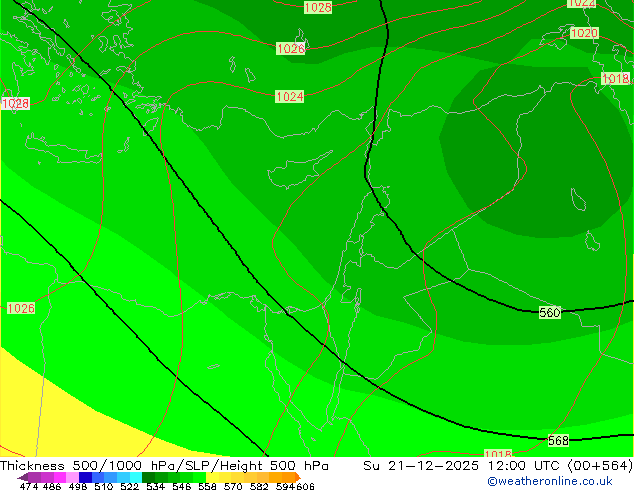Click the legend value 558
634x490 pixels.
[207, 486]
